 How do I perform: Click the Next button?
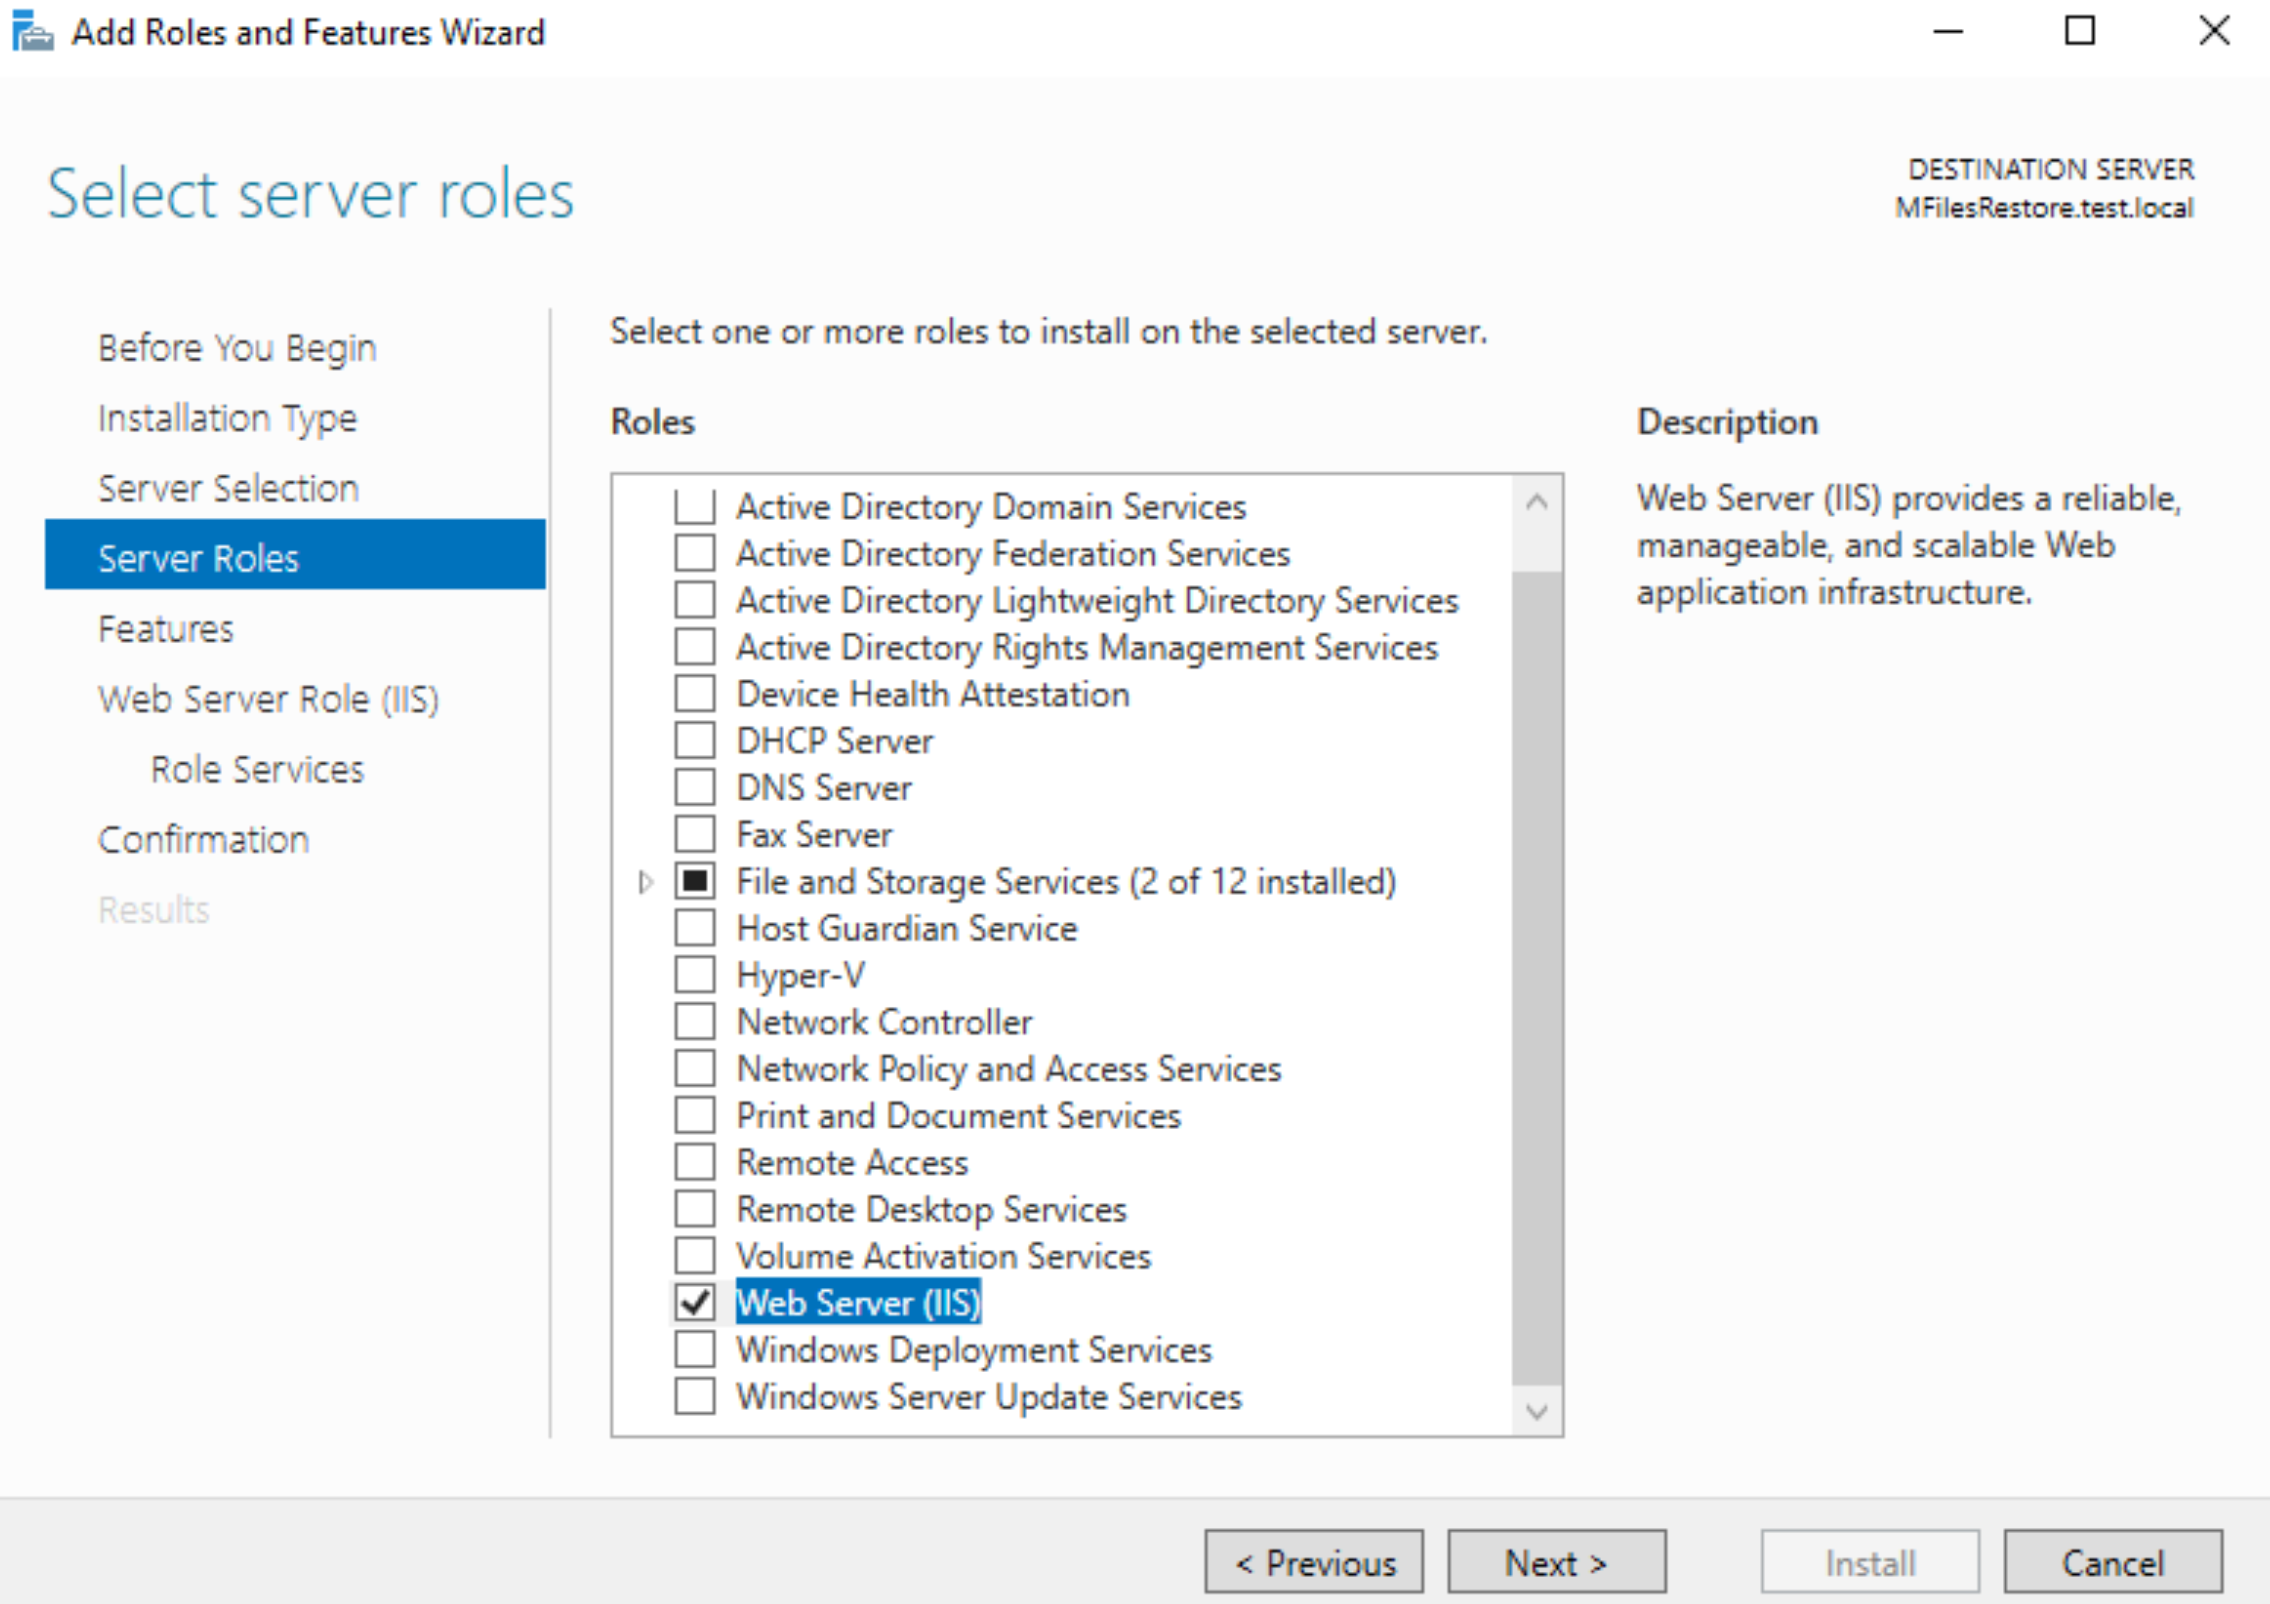tap(1557, 1561)
